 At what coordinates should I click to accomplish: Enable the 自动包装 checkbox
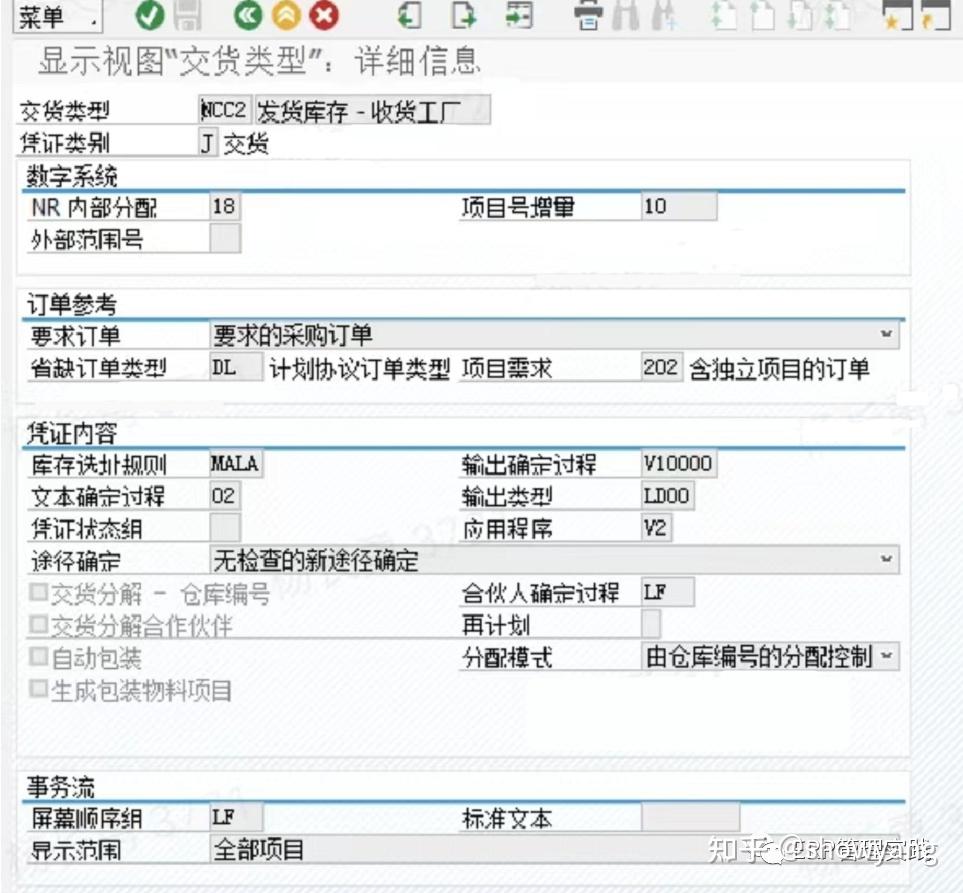click(39, 658)
